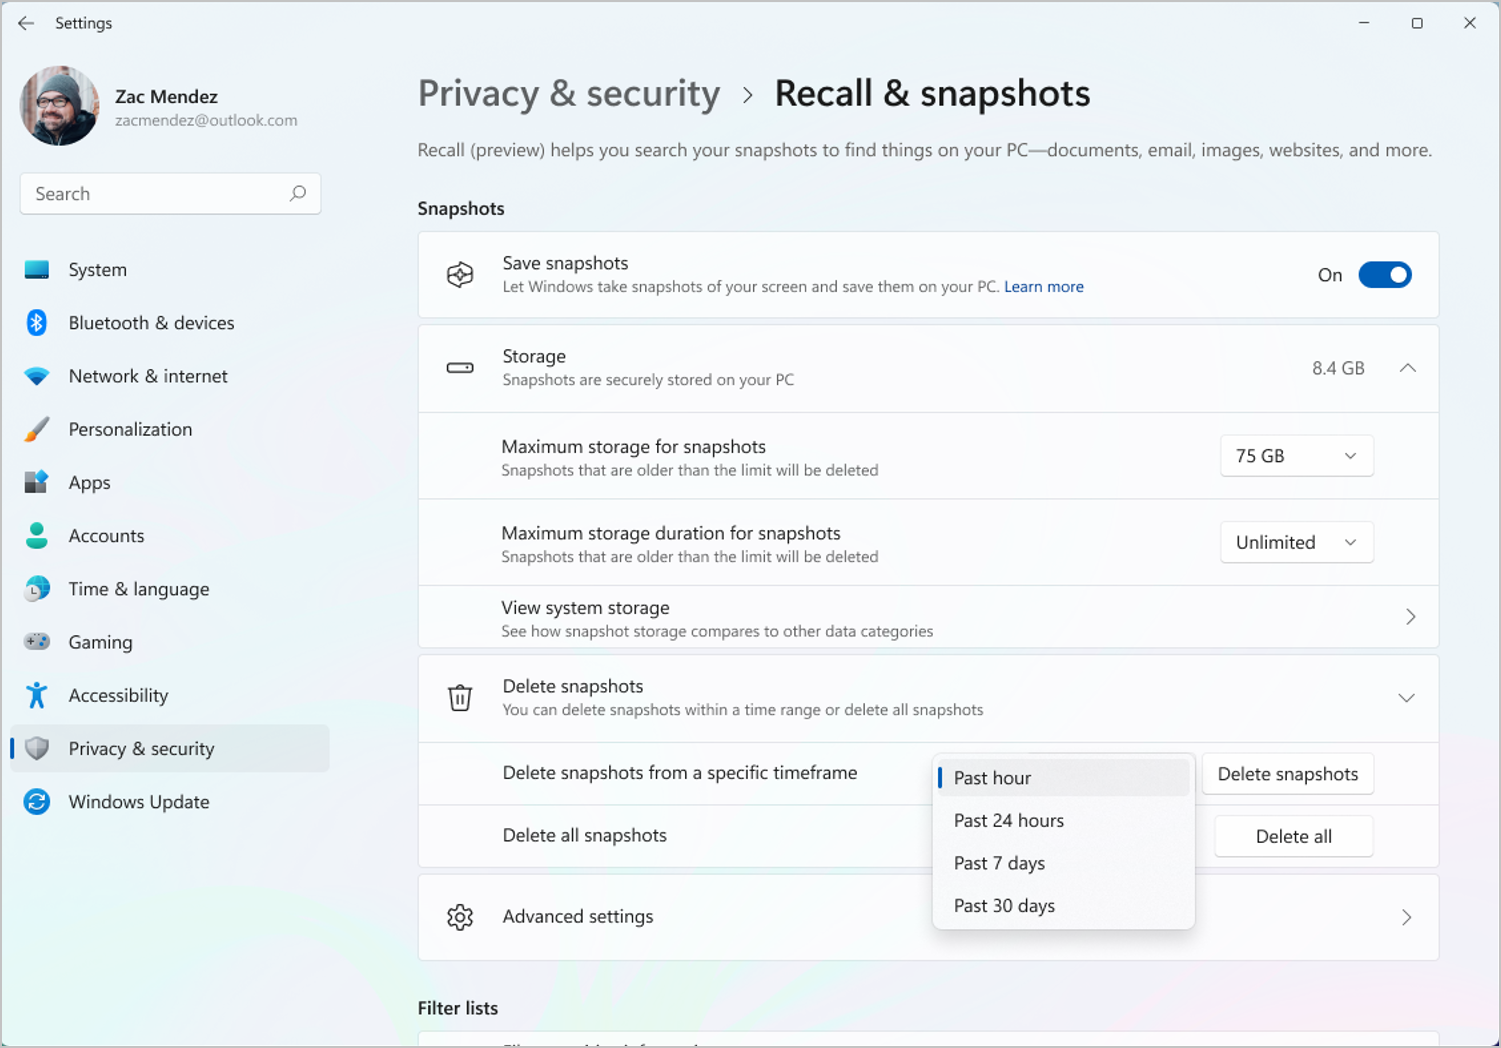Screen dimensions: 1501x1048
Task: Navigate to Windows Update
Action: [139, 801]
